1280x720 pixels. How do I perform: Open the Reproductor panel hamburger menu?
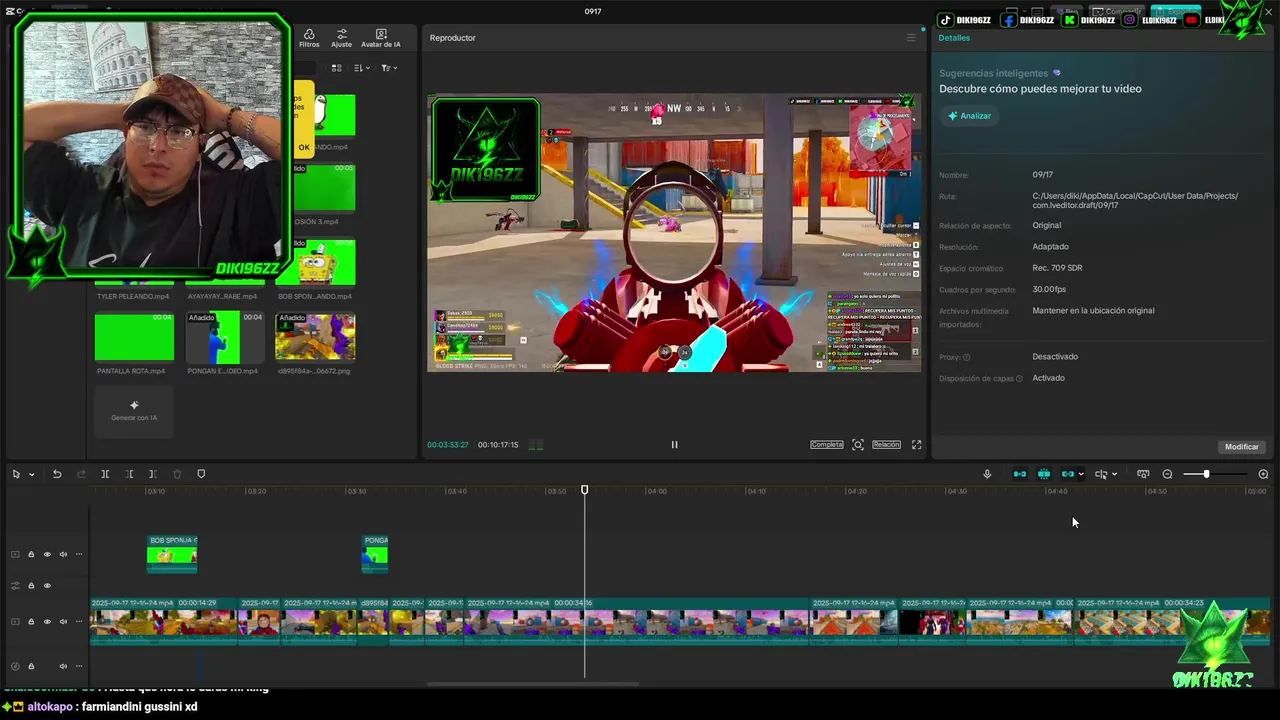click(x=911, y=38)
